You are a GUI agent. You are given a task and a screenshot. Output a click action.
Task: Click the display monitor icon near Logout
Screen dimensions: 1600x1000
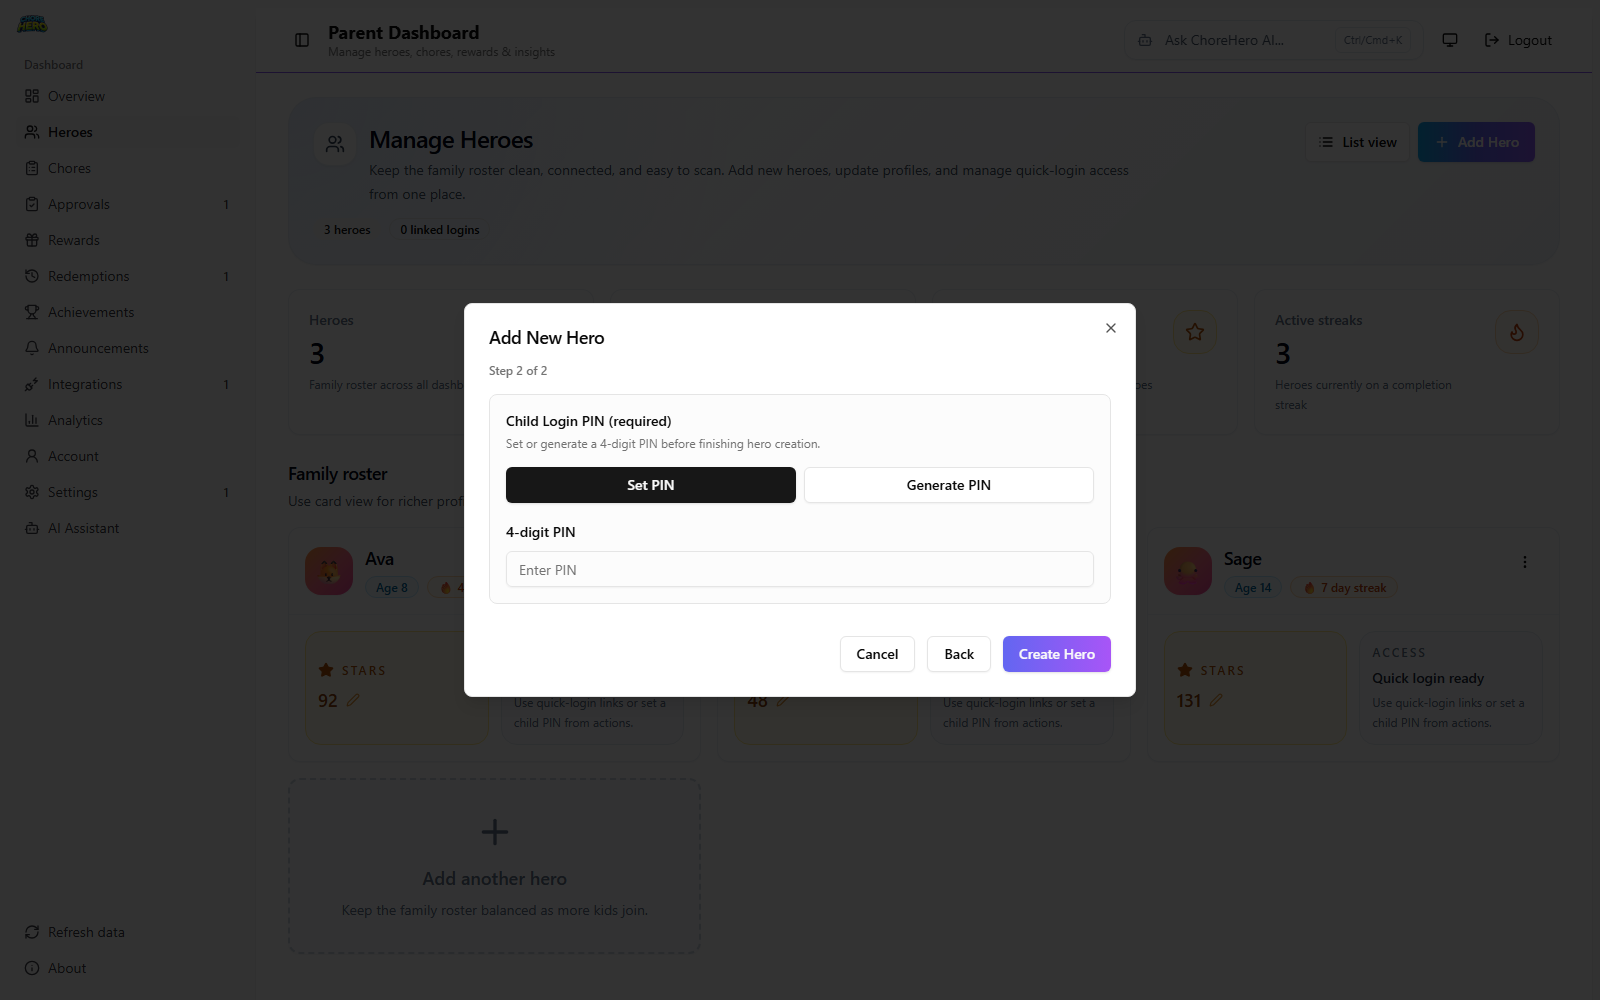coord(1449,40)
